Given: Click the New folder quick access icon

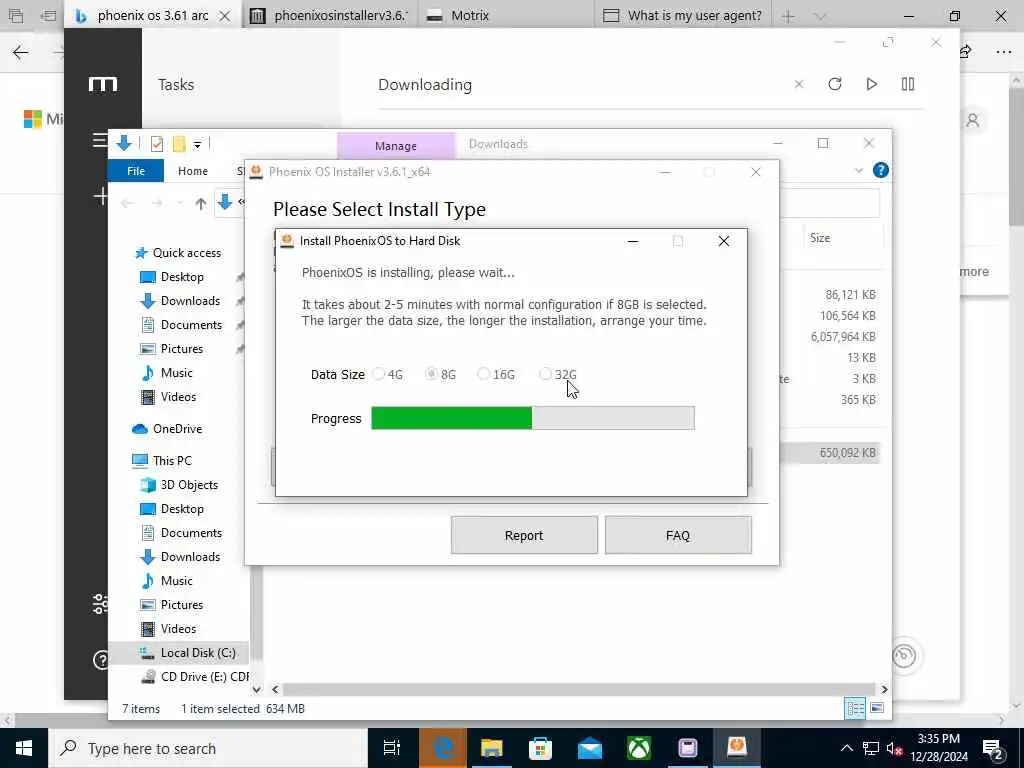Looking at the screenshot, I should pyautogui.click(x=179, y=144).
